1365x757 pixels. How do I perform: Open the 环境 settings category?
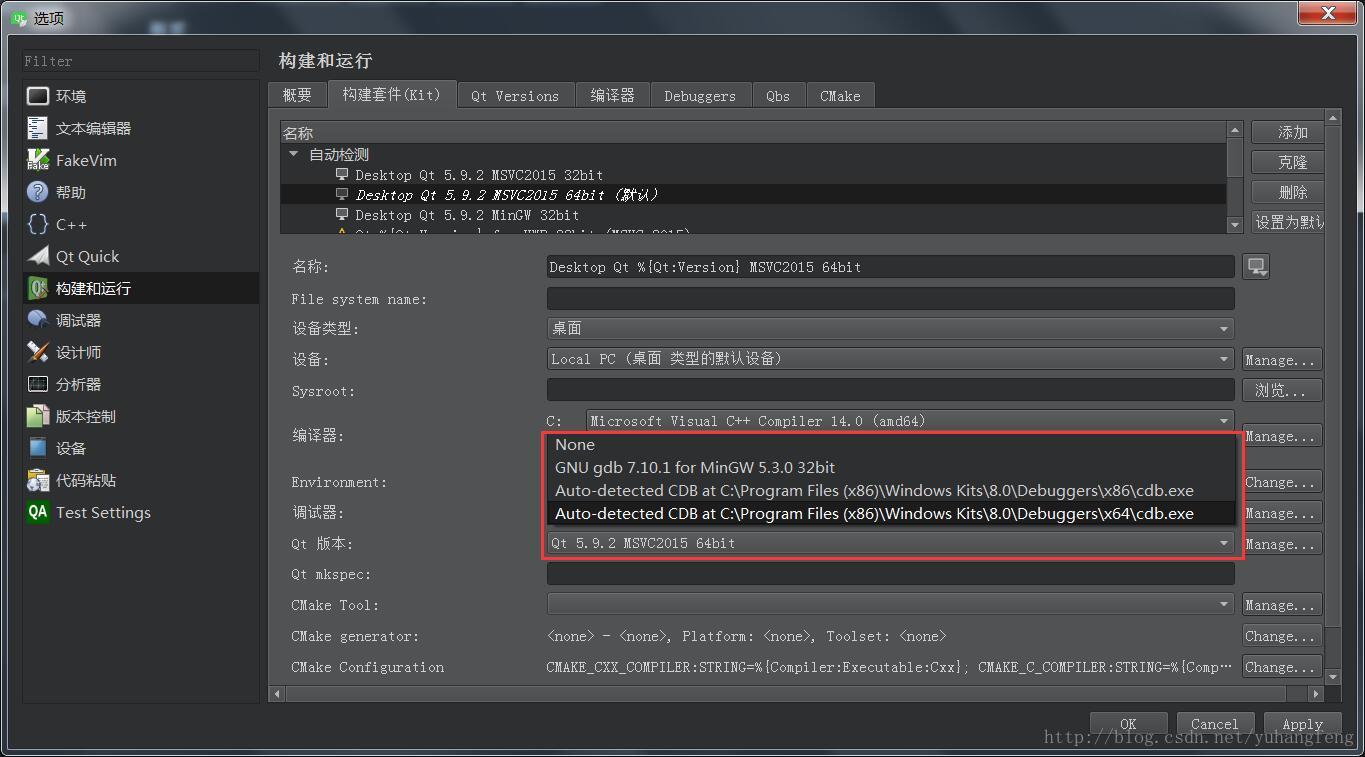point(140,96)
